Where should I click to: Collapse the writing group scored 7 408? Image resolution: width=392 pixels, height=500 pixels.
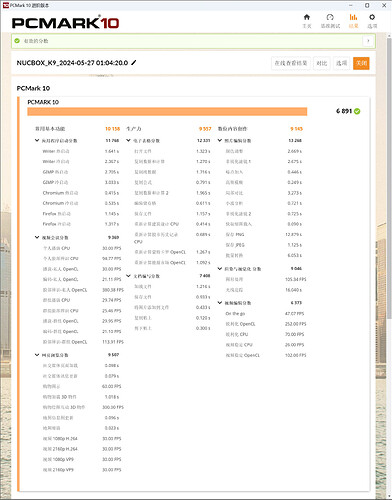coord(128,276)
